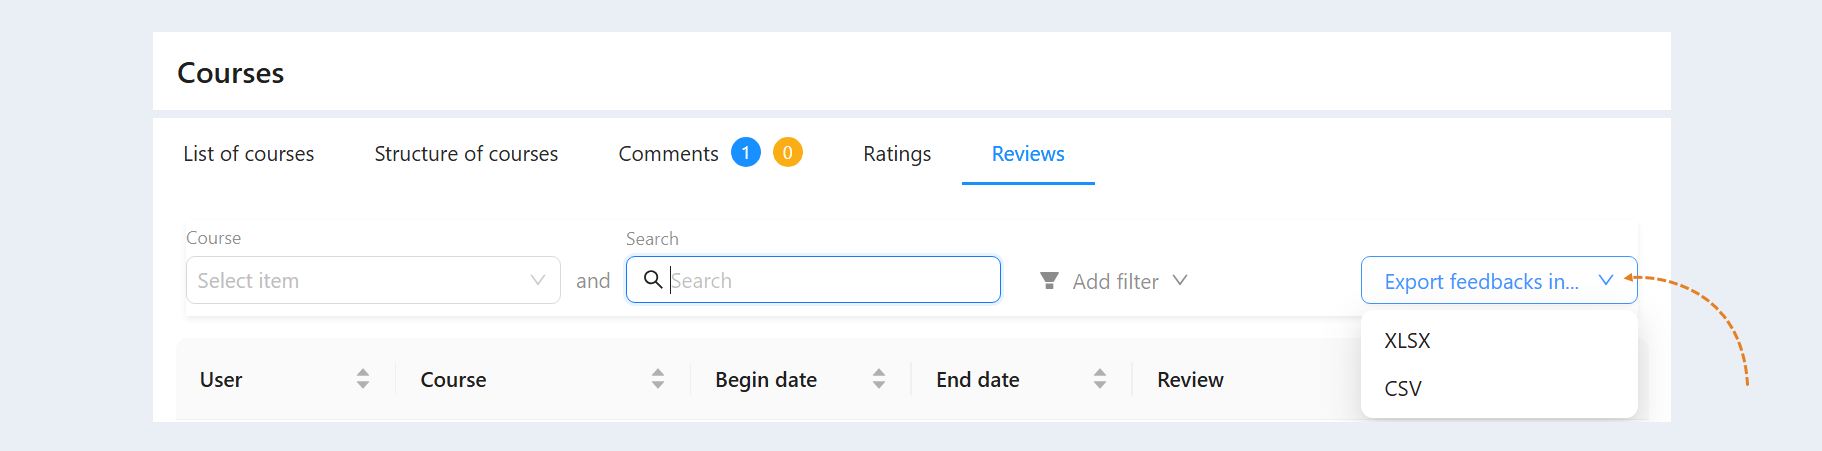The image size is (1822, 451).
Task: Sort by User column arrows
Action: [363, 379]
